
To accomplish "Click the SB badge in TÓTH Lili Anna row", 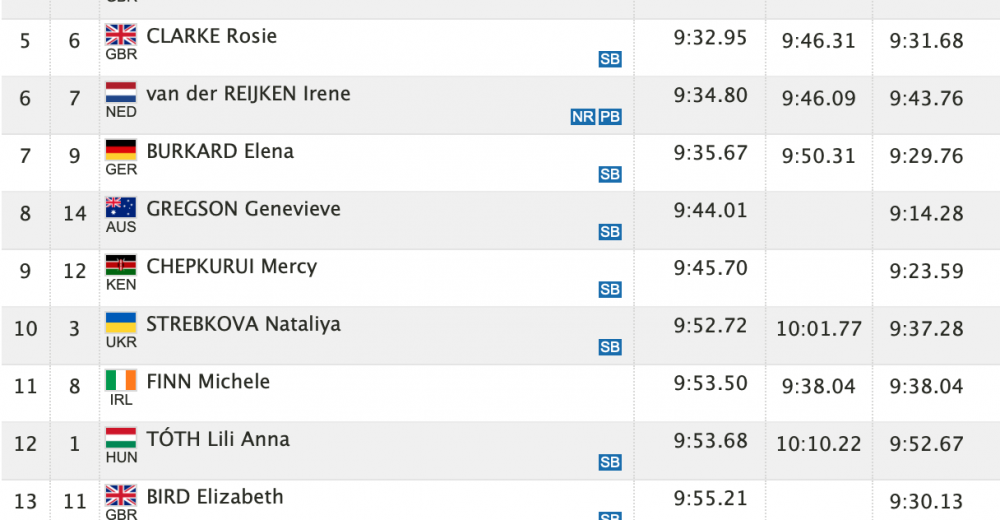I will point(610,463).
